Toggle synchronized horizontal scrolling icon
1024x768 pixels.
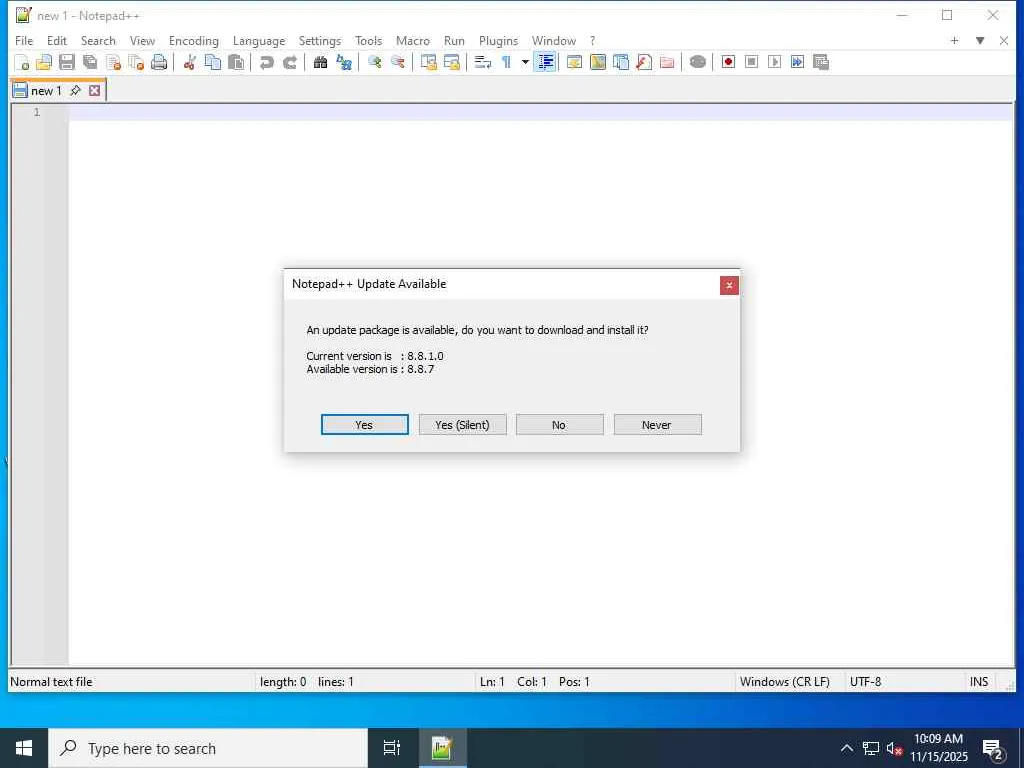[451, 63]
